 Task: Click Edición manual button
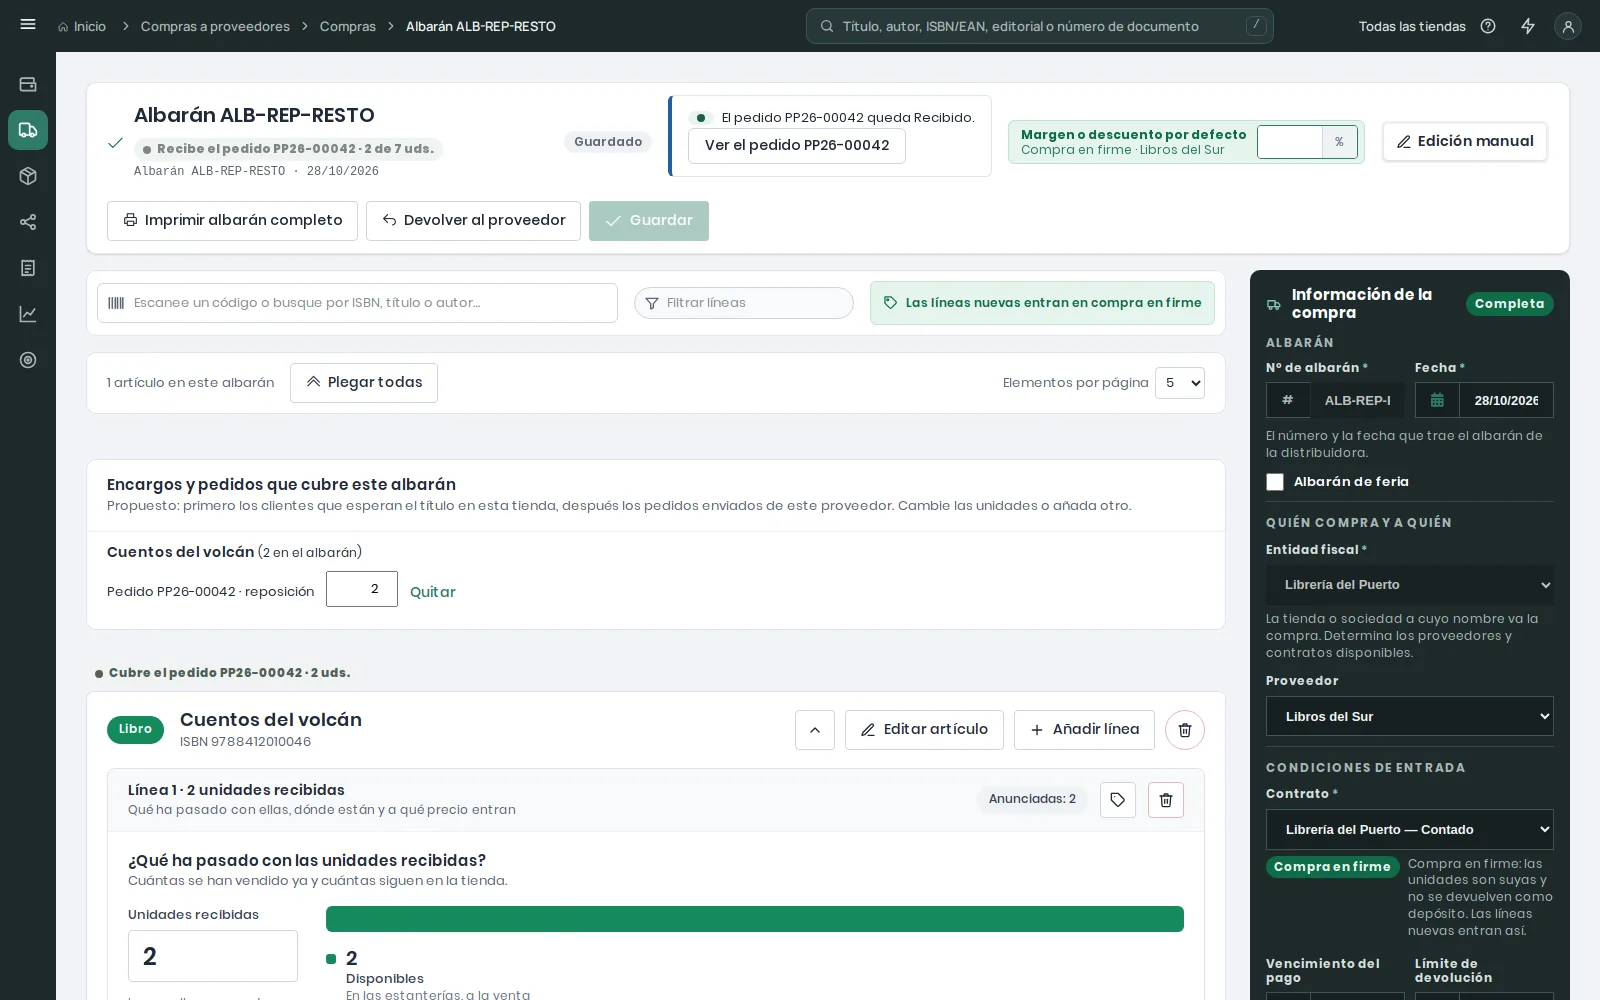click(1465, 142)
